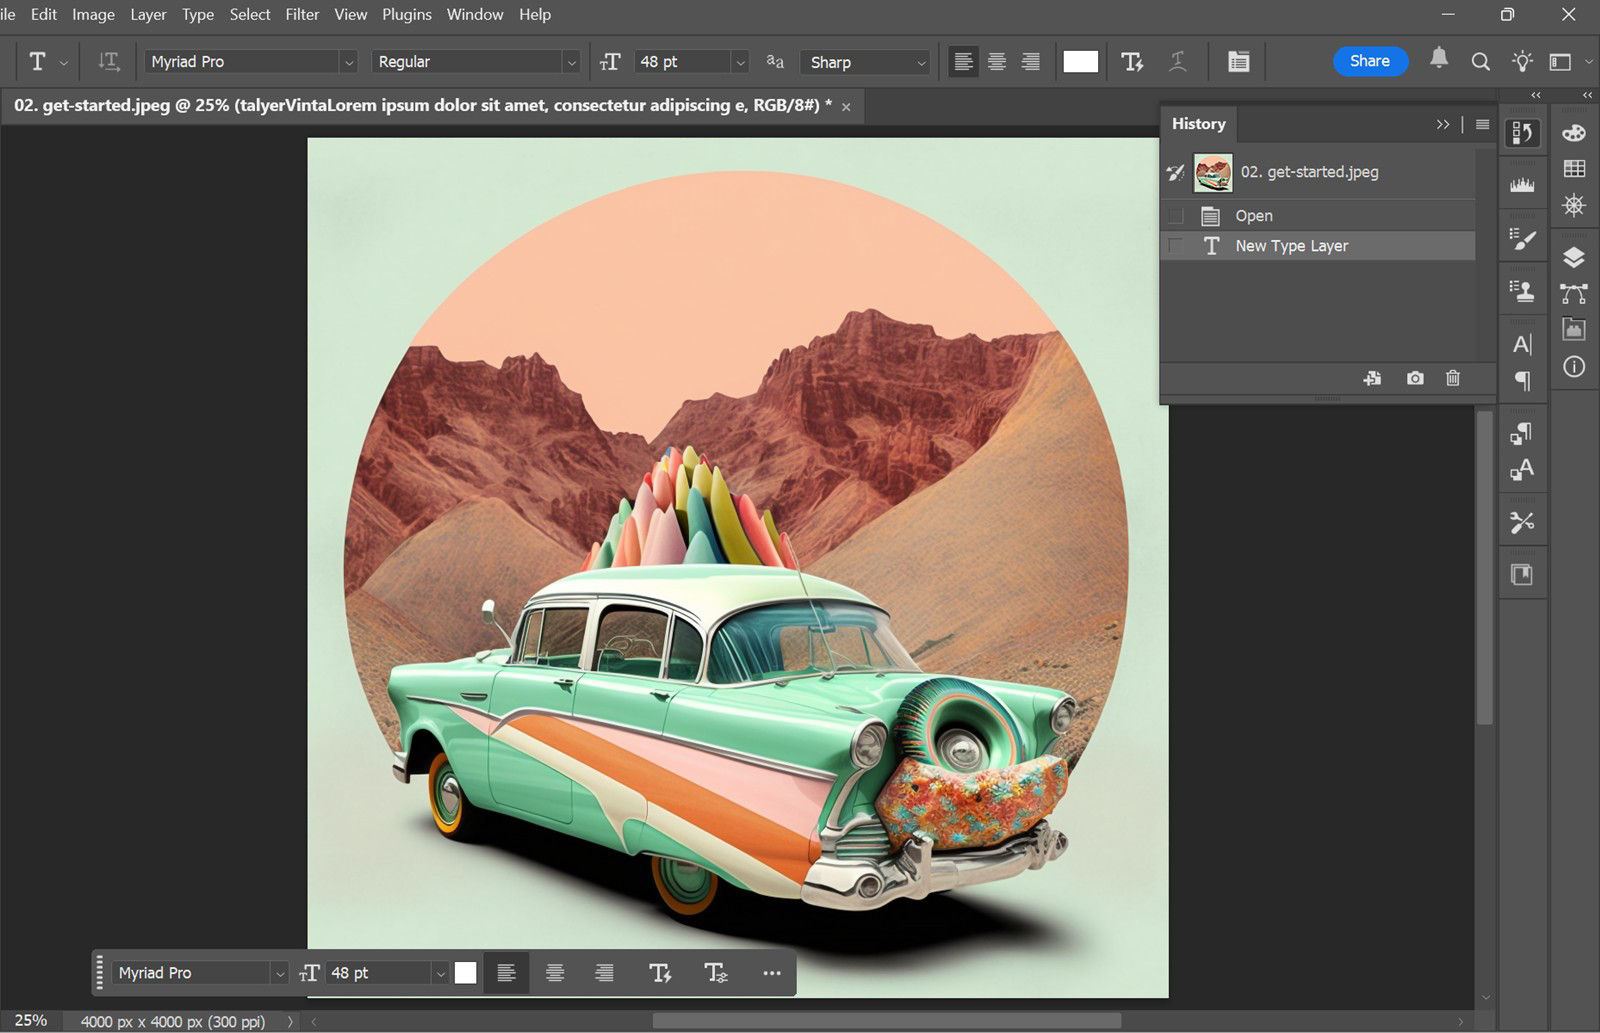Viewport: 1600px width, 1033px height.
Task: Set history brush source for New Type Layer
Action: click(1175, 245)
